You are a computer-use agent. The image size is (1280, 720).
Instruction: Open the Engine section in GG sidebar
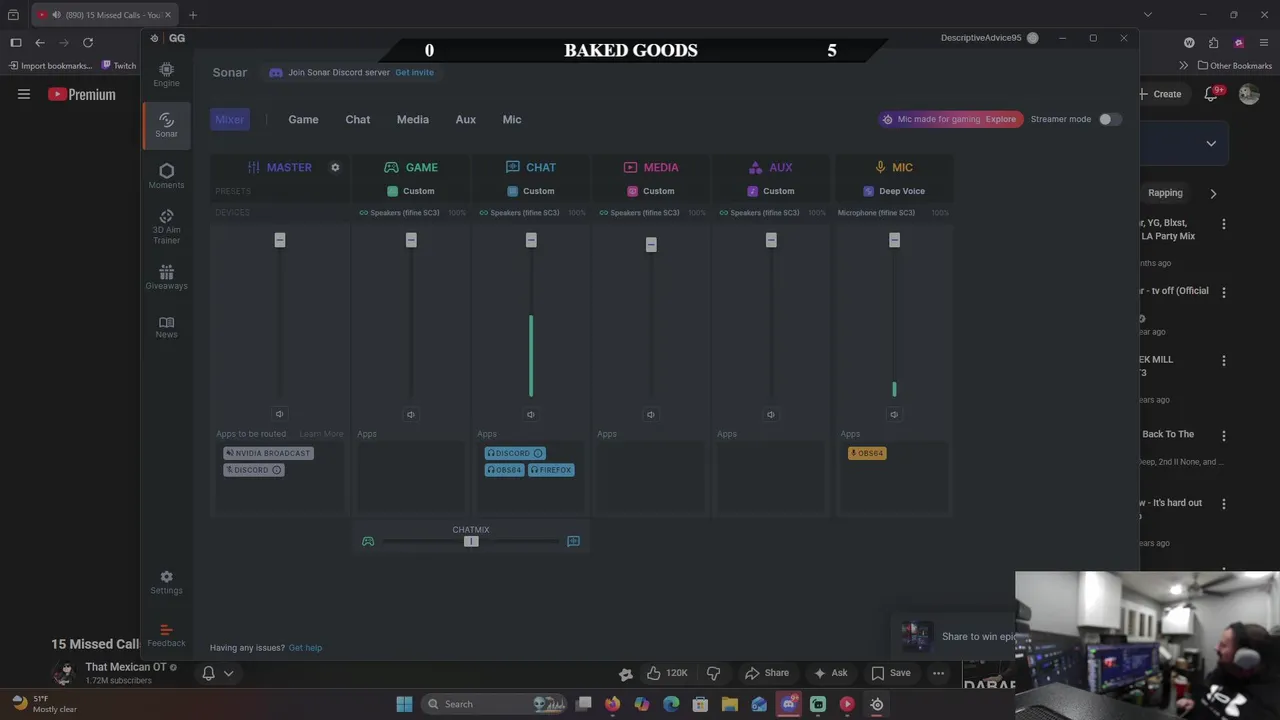coord(166,74)
